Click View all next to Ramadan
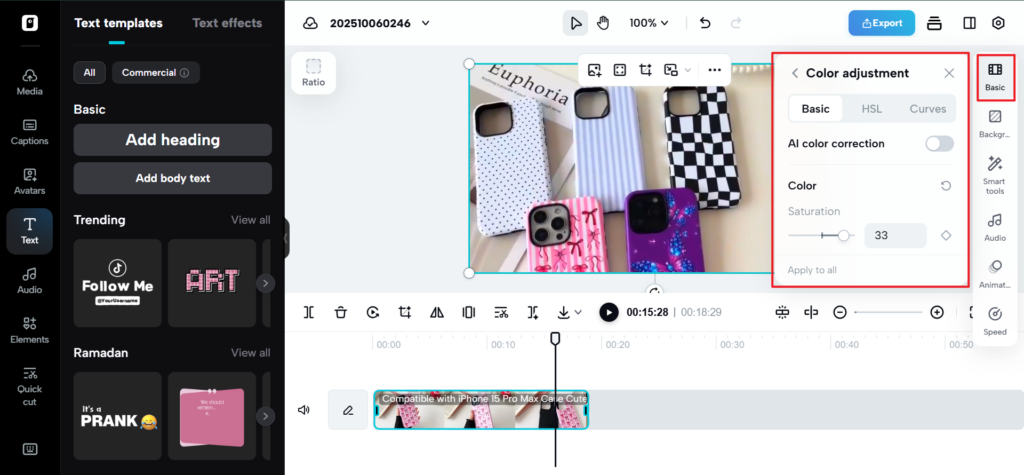This screenshot has height=475, width=1024. 250,353
